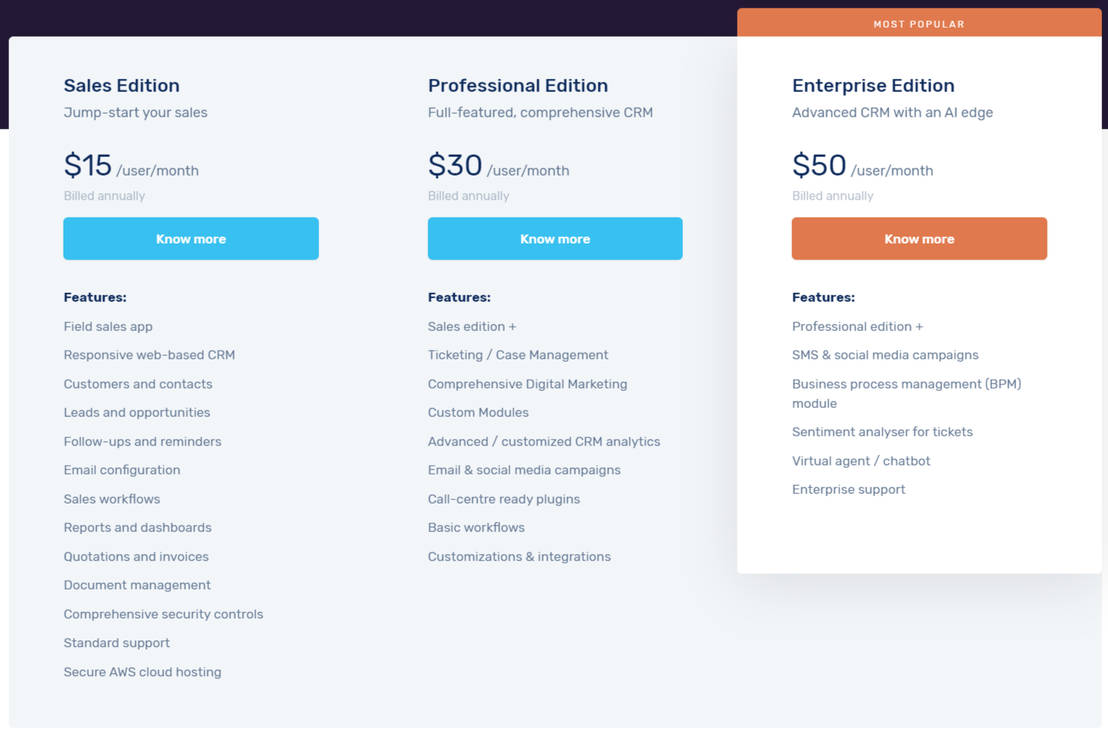Click the Features: label in Professional Edition
1108x736 pixels.
point(459,297)
